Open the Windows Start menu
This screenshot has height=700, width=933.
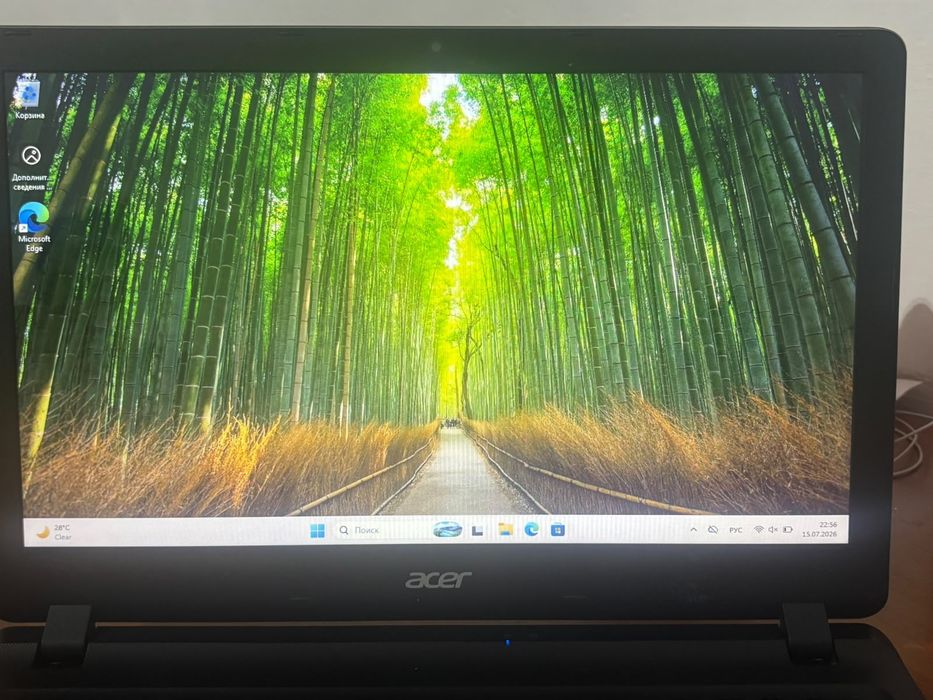click(318, 530)
